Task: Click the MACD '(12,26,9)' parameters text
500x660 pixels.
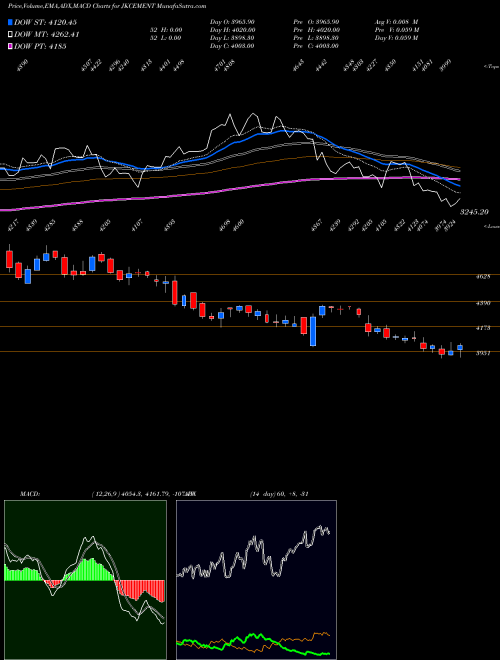Action: 105,494
